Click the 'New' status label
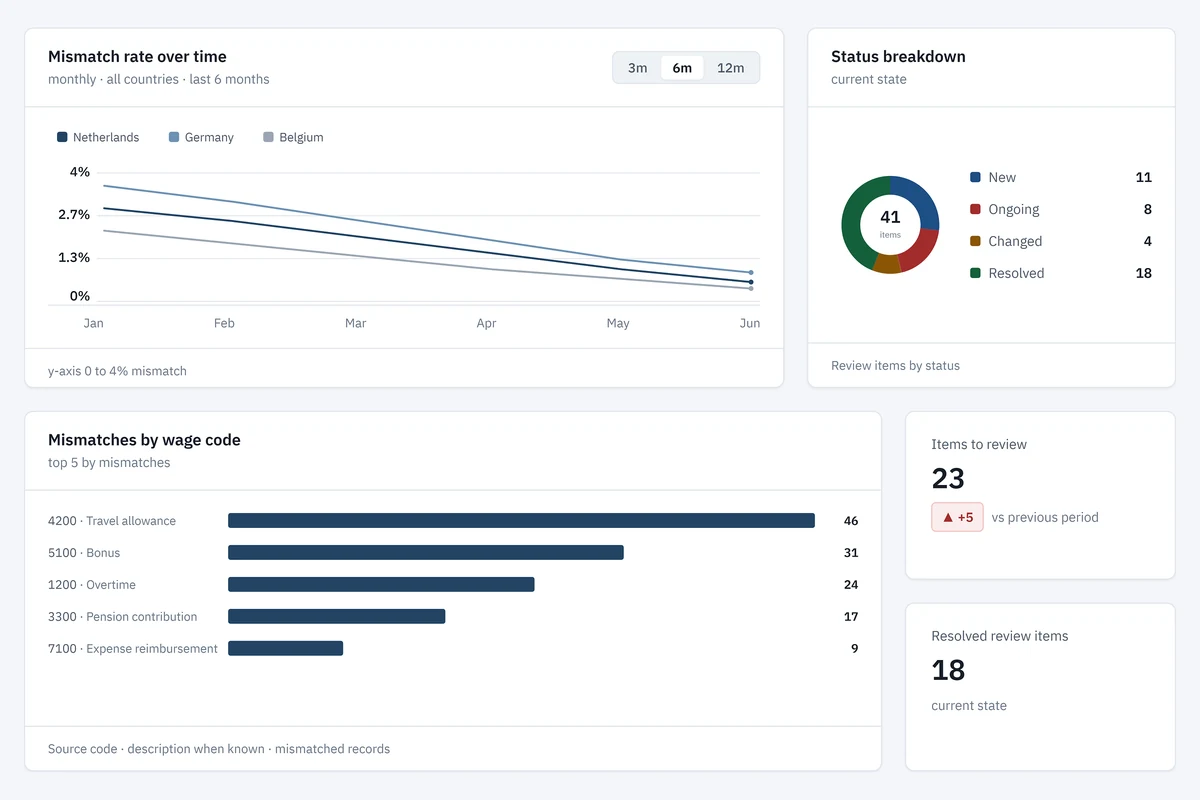This screenshot has width=1200, height=800. click(1002, 177)
